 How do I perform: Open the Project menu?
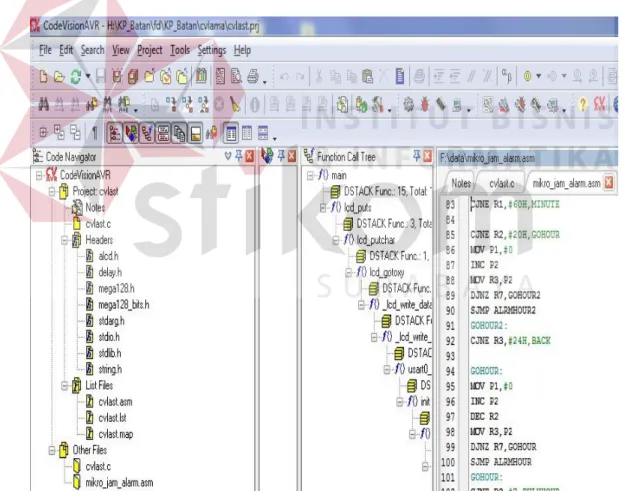150,50
